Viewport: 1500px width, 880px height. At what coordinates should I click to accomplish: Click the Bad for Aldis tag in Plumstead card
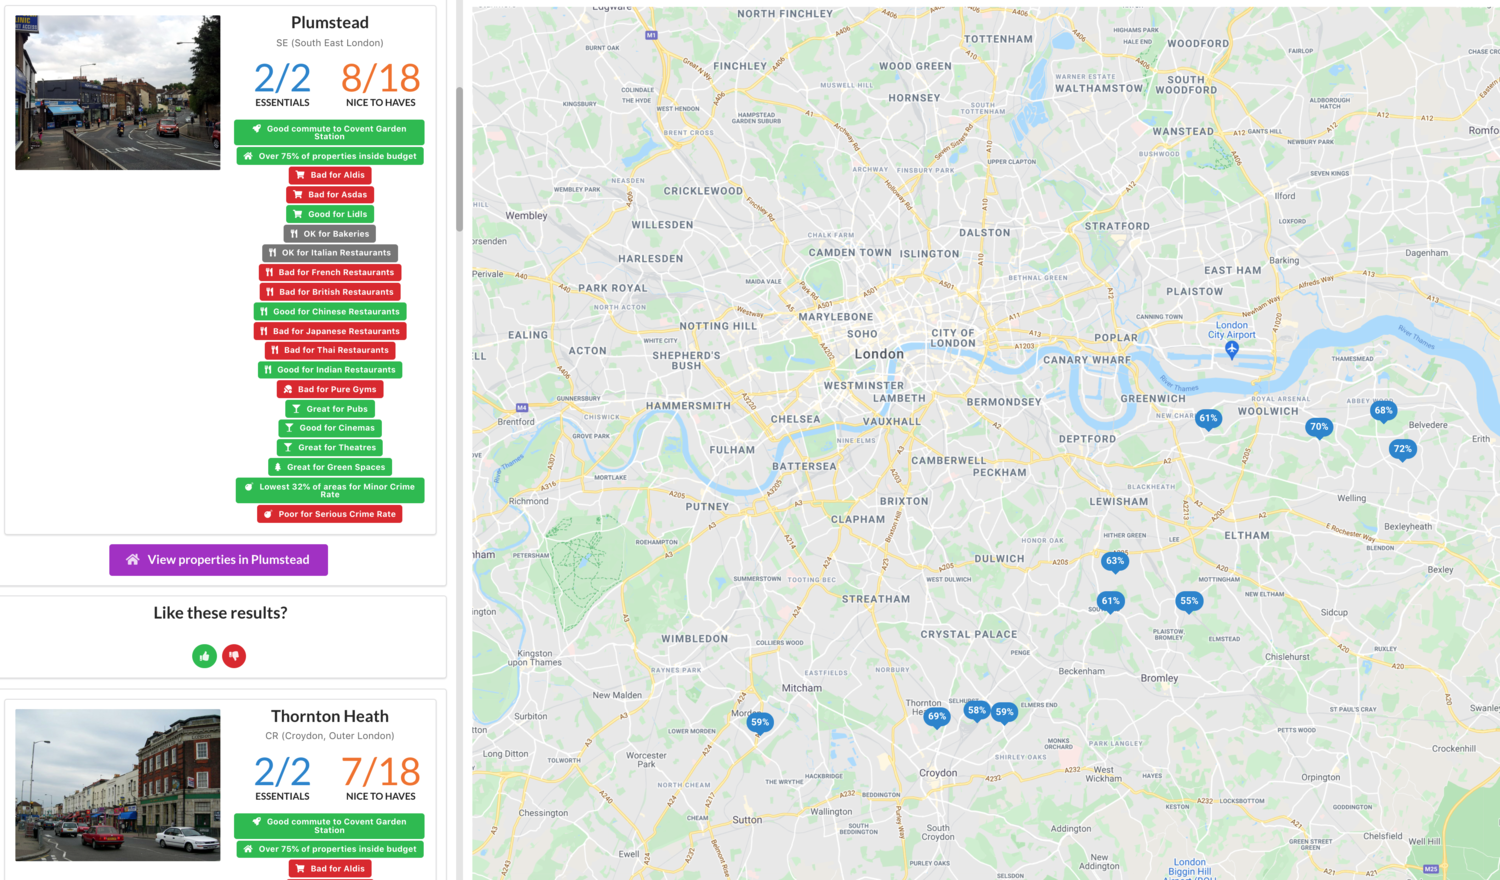click(x=330, y=175)
